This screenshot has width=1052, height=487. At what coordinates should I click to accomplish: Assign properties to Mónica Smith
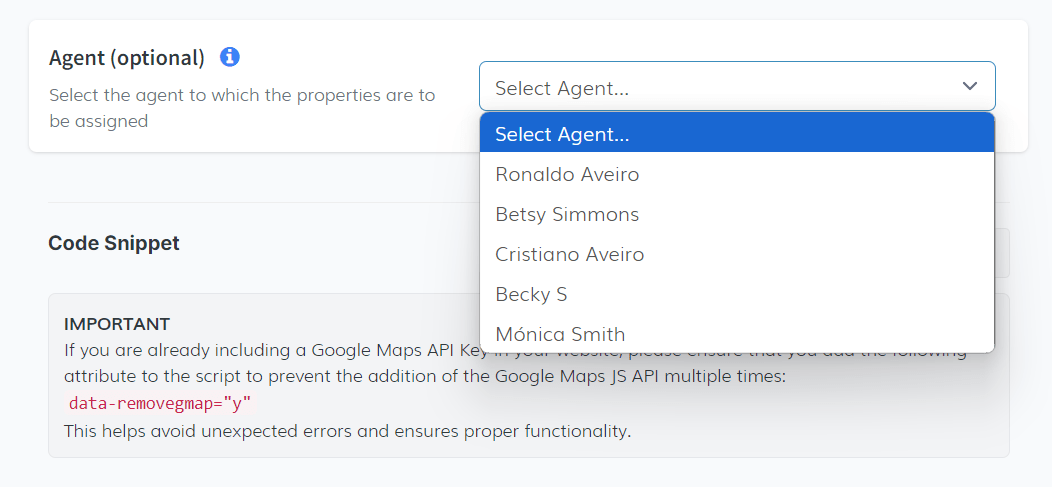pos(560,334)
